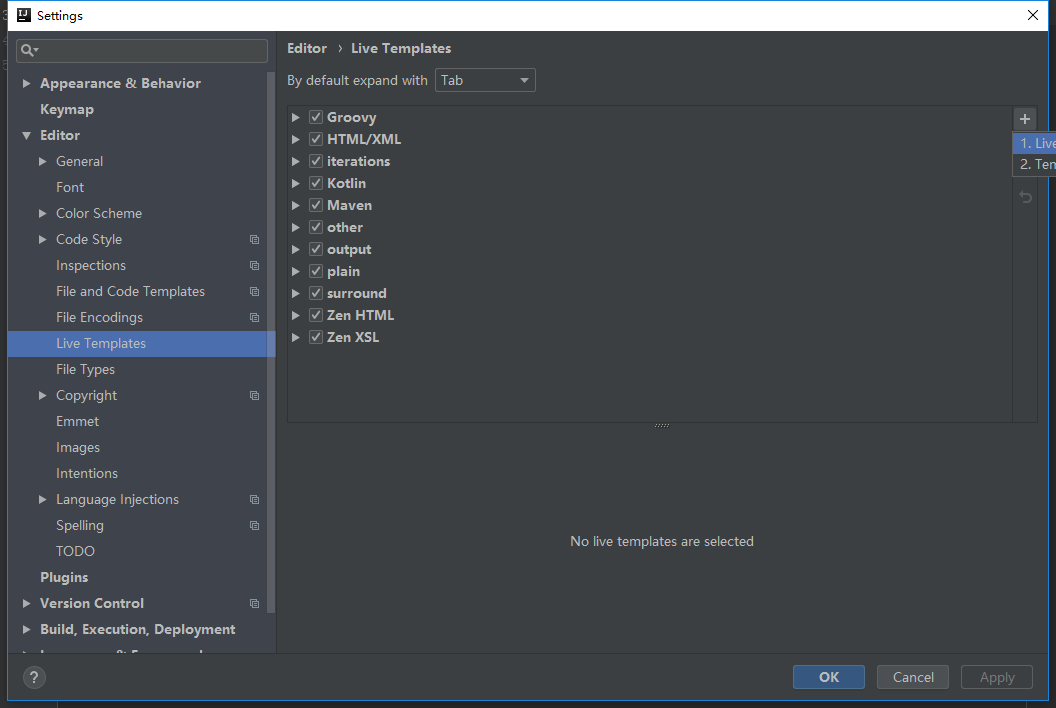Click the revert arrow icon below the popup
Viewport: 1056px width, 708px height.
(1025, 198)
